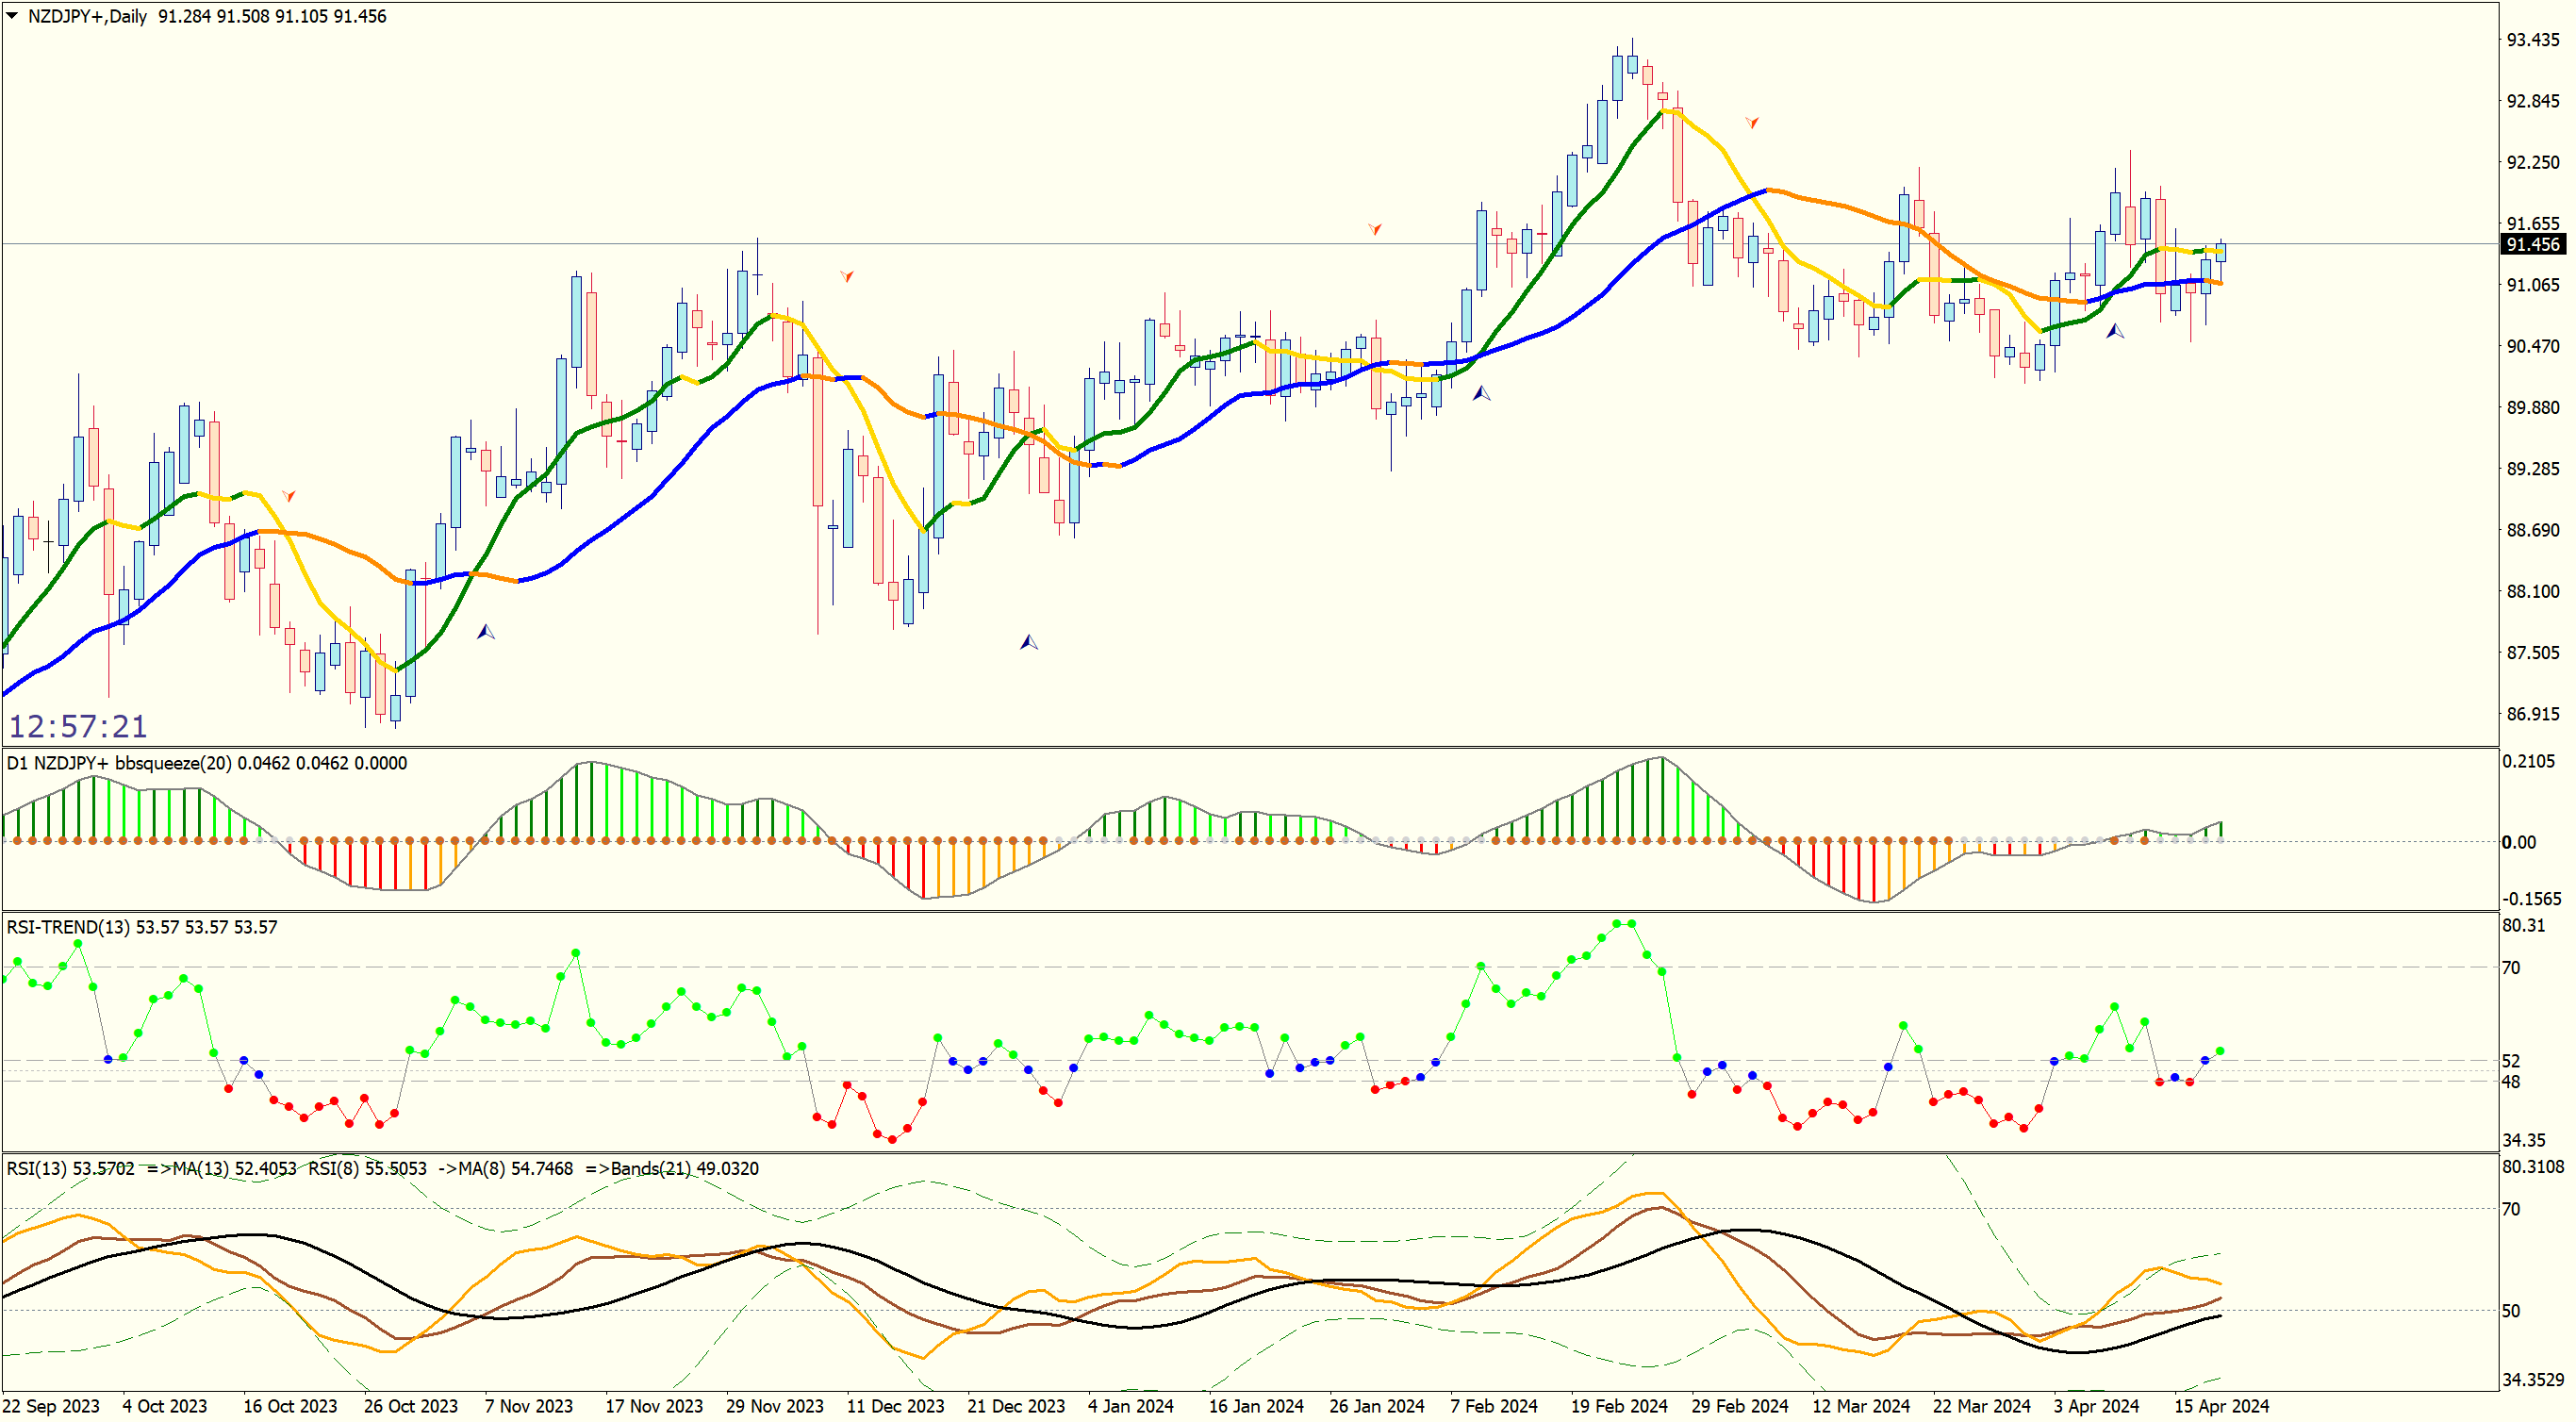Click the current price tag 91.456
2576x1422 pixels.
coord(2532,244)
